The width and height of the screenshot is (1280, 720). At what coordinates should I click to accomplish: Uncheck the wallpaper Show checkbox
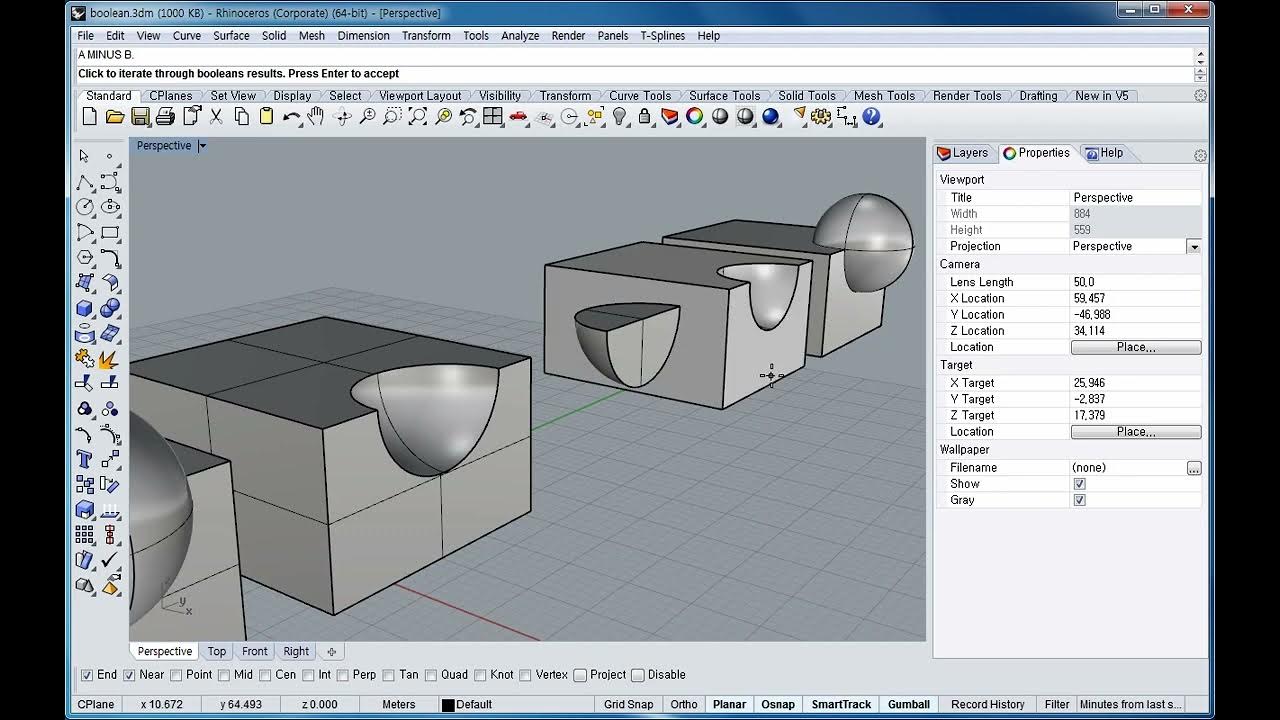(x=1079, y=484)
